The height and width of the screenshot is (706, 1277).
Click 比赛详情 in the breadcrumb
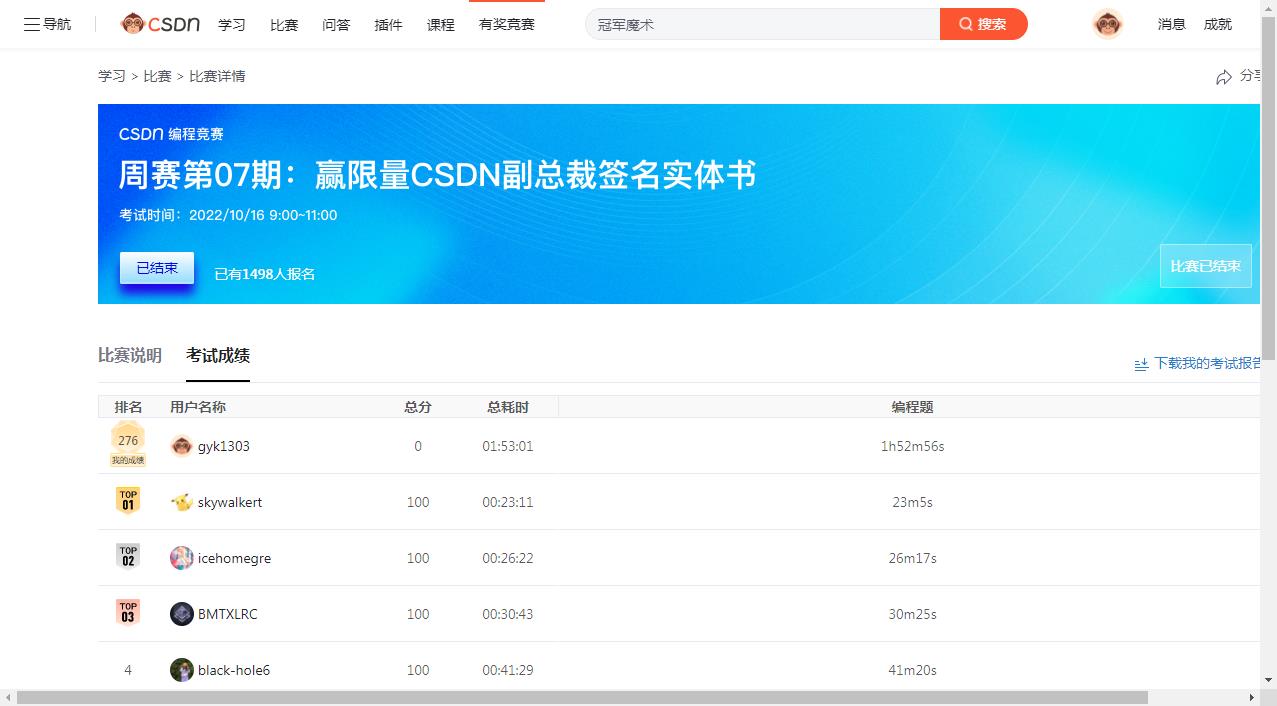click(217, 76)
